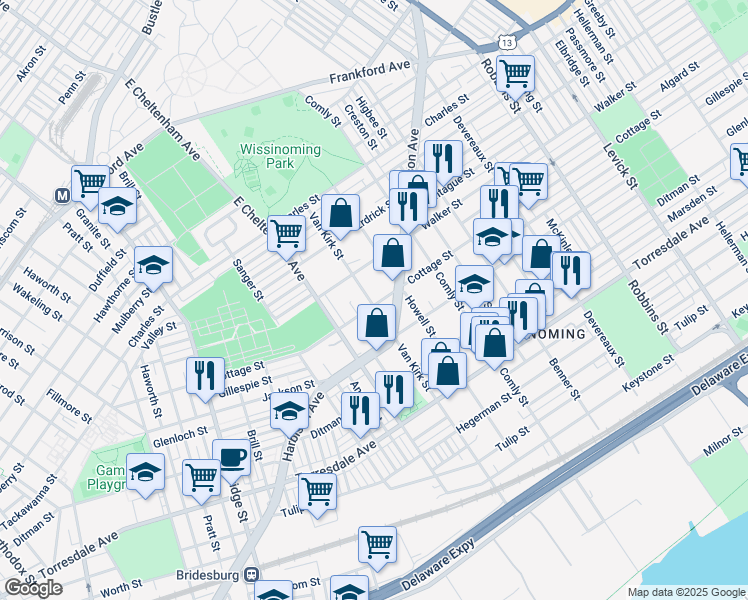Click the coffee cup marker near Brill St
Viewport: 748px width, 600px height.
pyautogui.click(x=231, y=460)
